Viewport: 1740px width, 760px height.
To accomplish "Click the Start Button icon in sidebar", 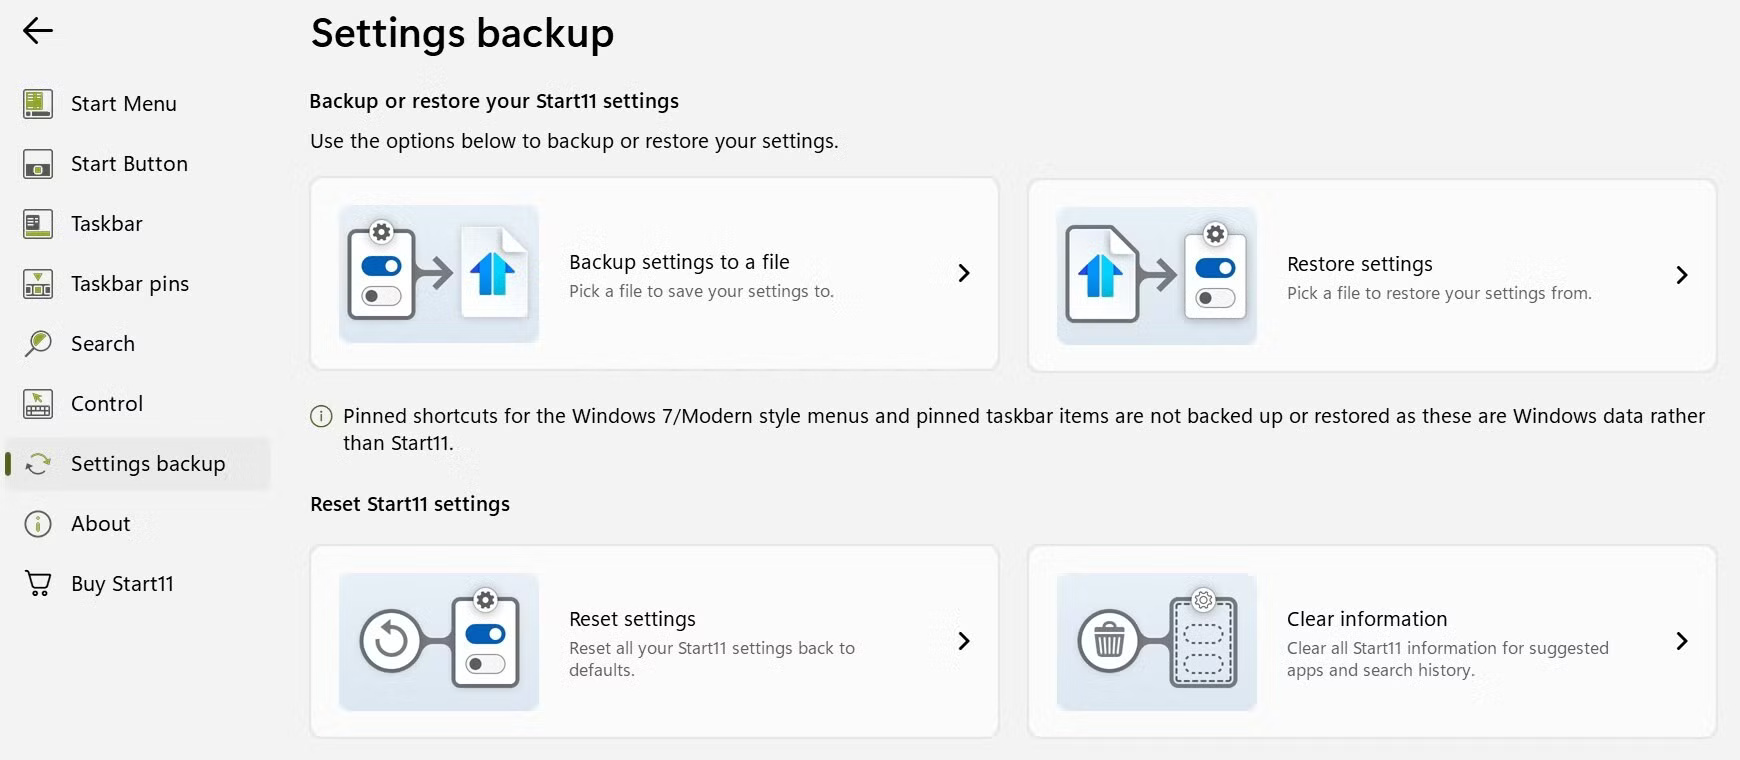I will point(36,163).
